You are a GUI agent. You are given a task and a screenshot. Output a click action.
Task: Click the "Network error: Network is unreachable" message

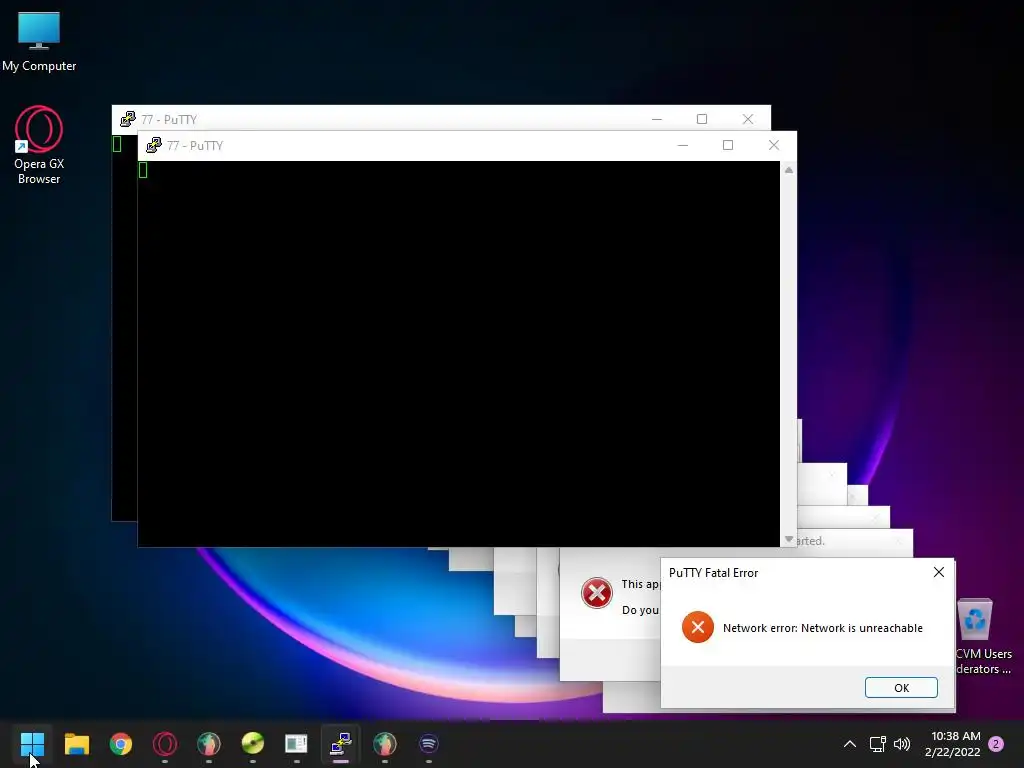coord(822,628)
